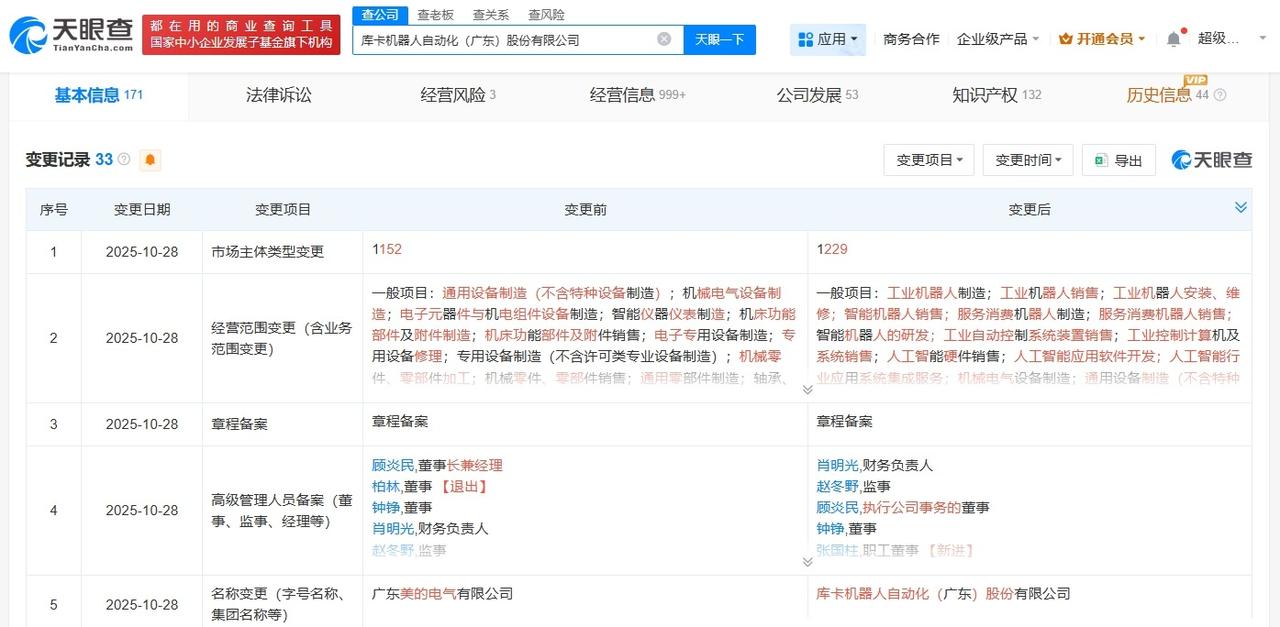
Task: Select the 公司发展 tab
Action: click(817, 95)
